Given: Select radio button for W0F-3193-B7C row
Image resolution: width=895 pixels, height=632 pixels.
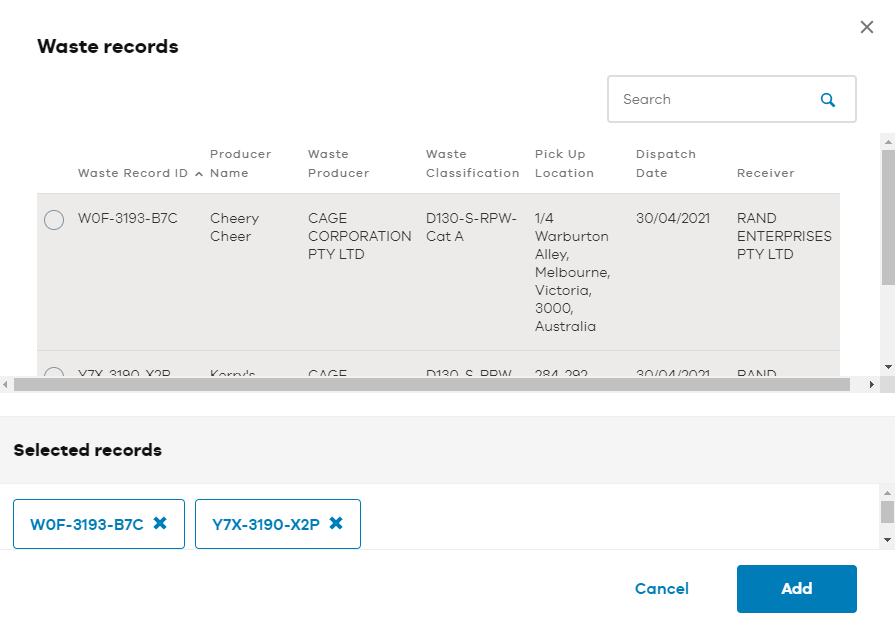Looking at the screenshot, I should point(54,219).
